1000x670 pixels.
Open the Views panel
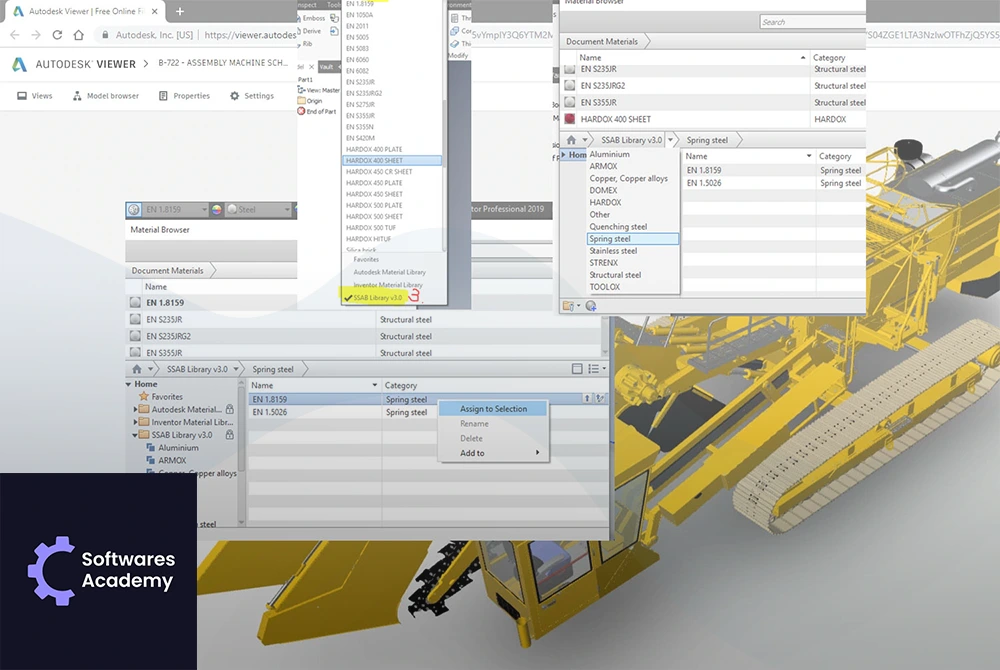click(35, 96)
